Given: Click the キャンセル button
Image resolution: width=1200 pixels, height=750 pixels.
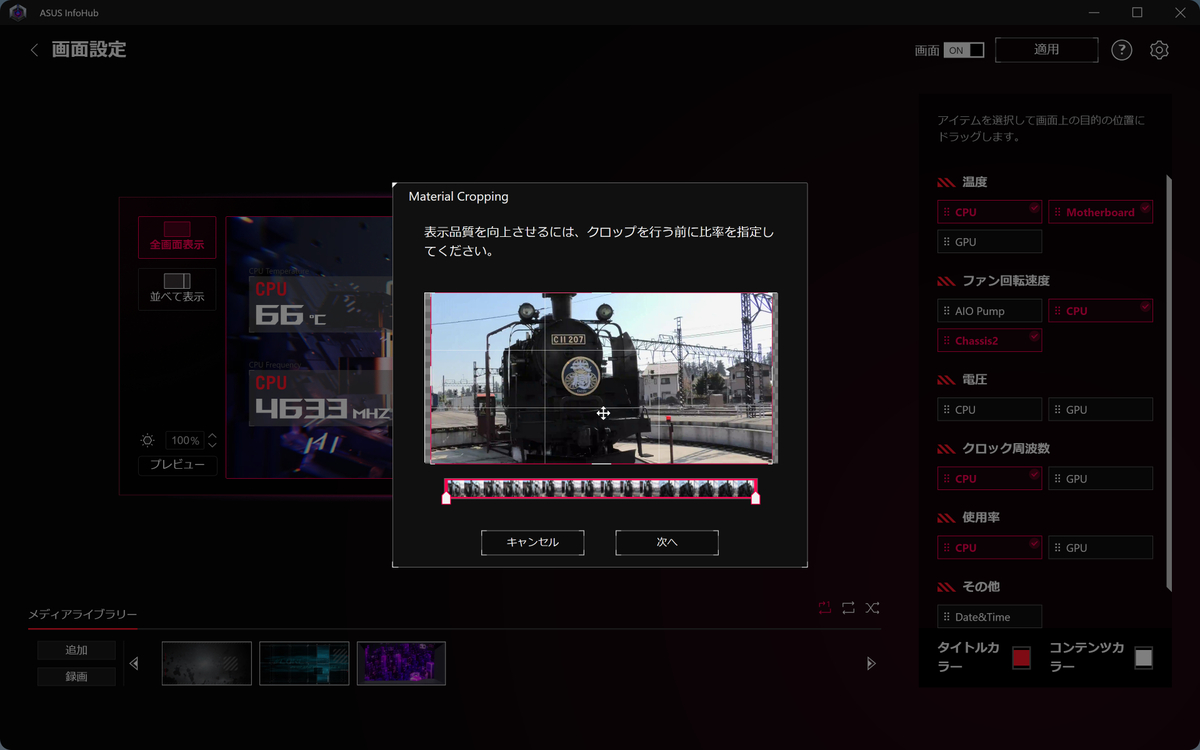Looking at the screenshot, I should pyautogui.click(x=533, y=542).
